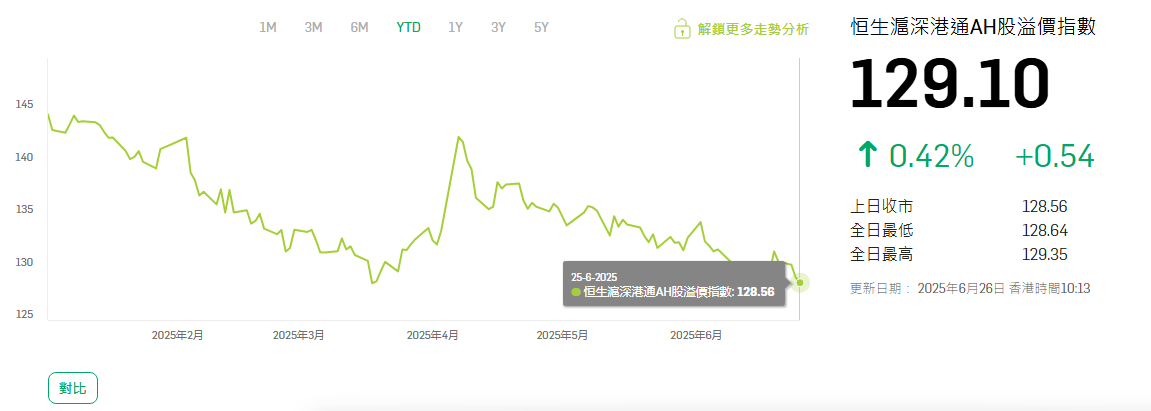The image size is (1151, 411).
Task: Click the green legend dot in the chart tooltip
Action: tap(576, 292)
